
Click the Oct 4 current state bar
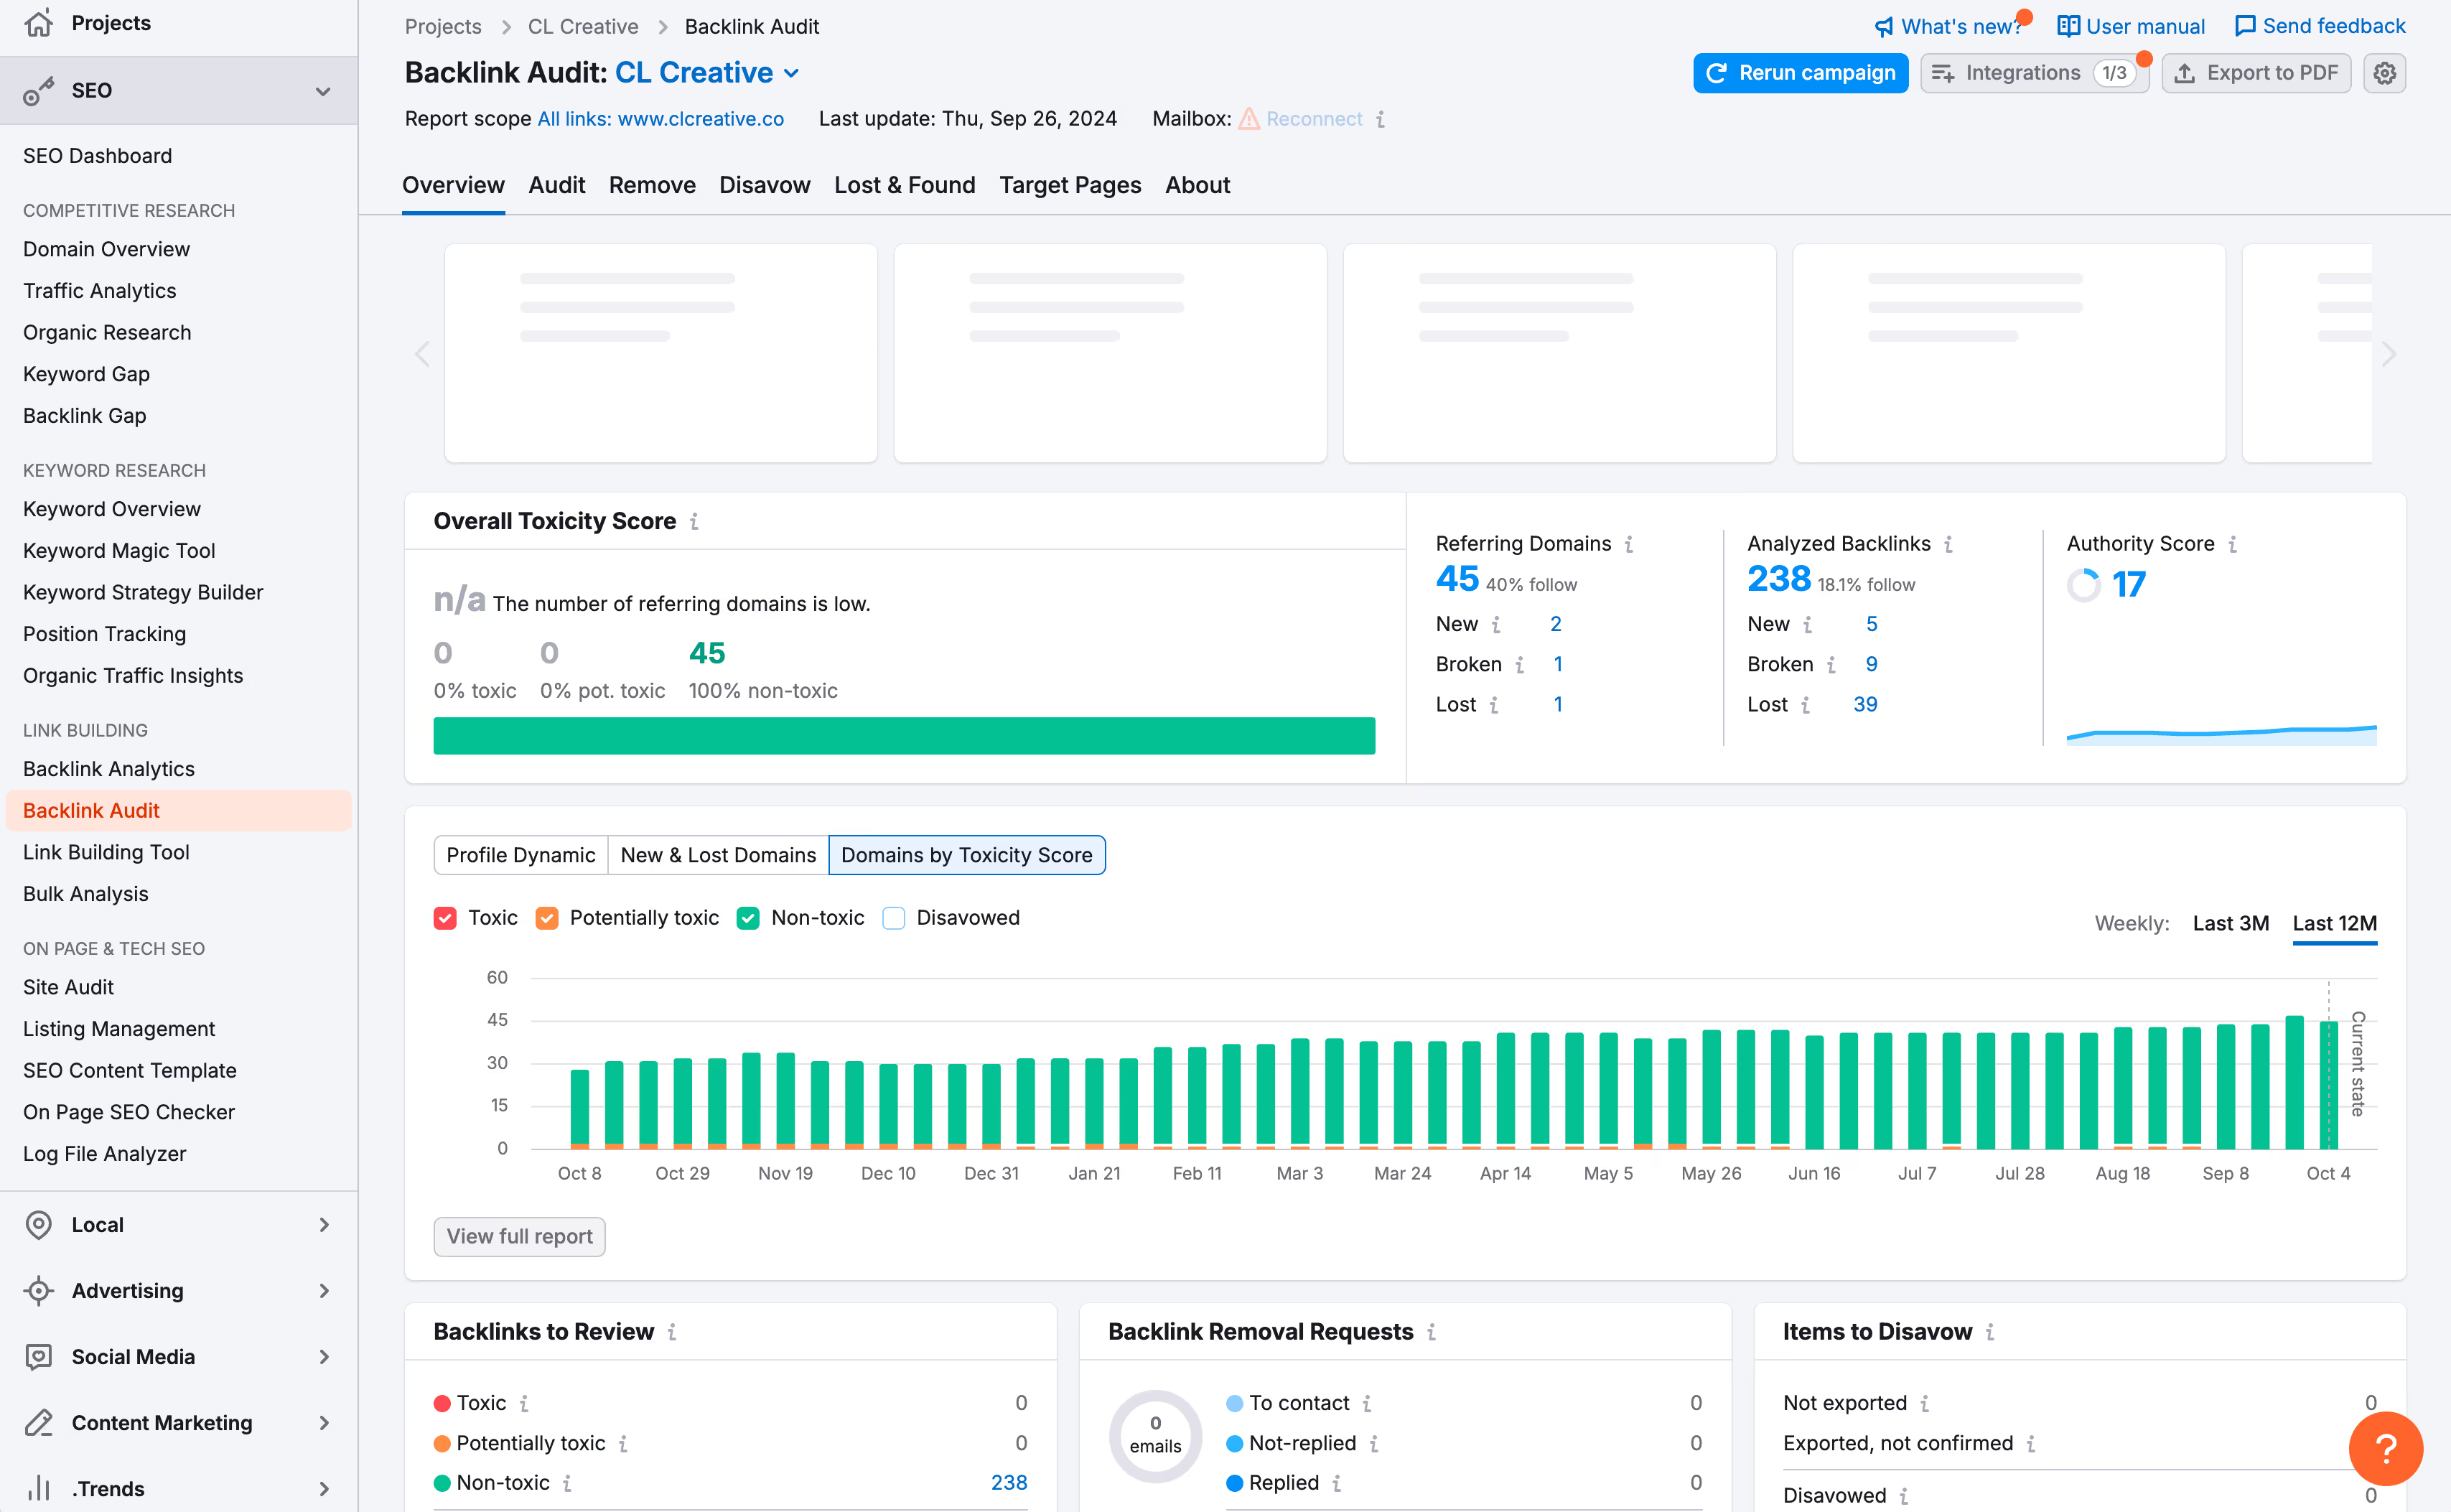point(2328,1085)
